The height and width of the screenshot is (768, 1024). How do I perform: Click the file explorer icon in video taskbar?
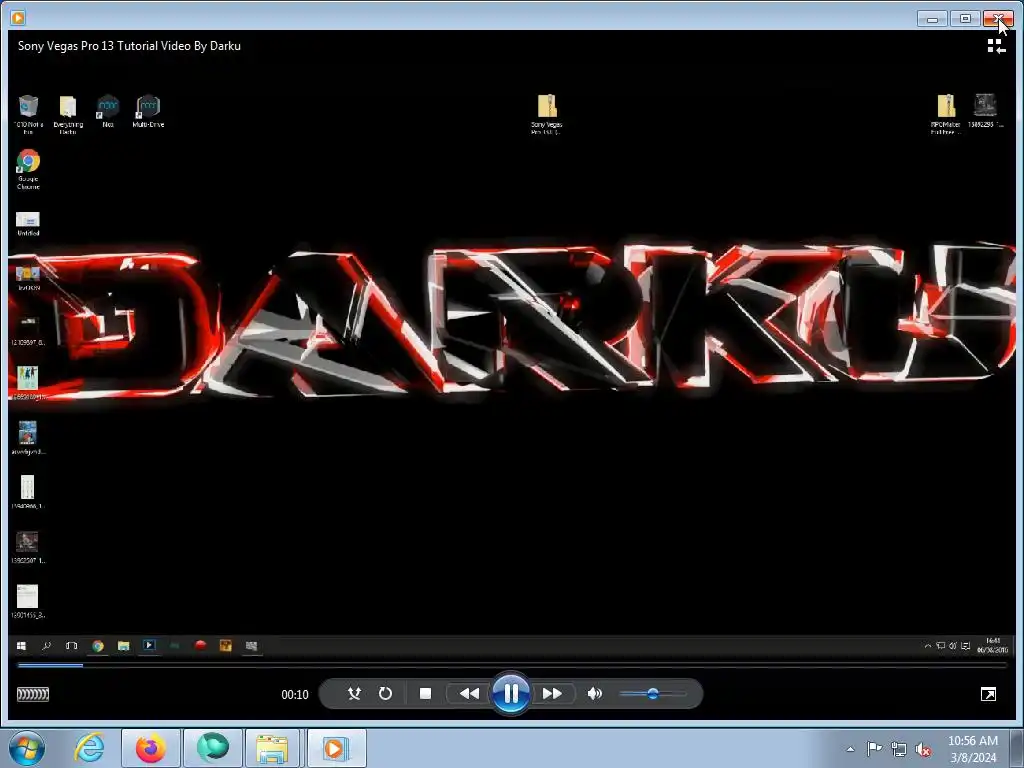[x=123, y=646]
